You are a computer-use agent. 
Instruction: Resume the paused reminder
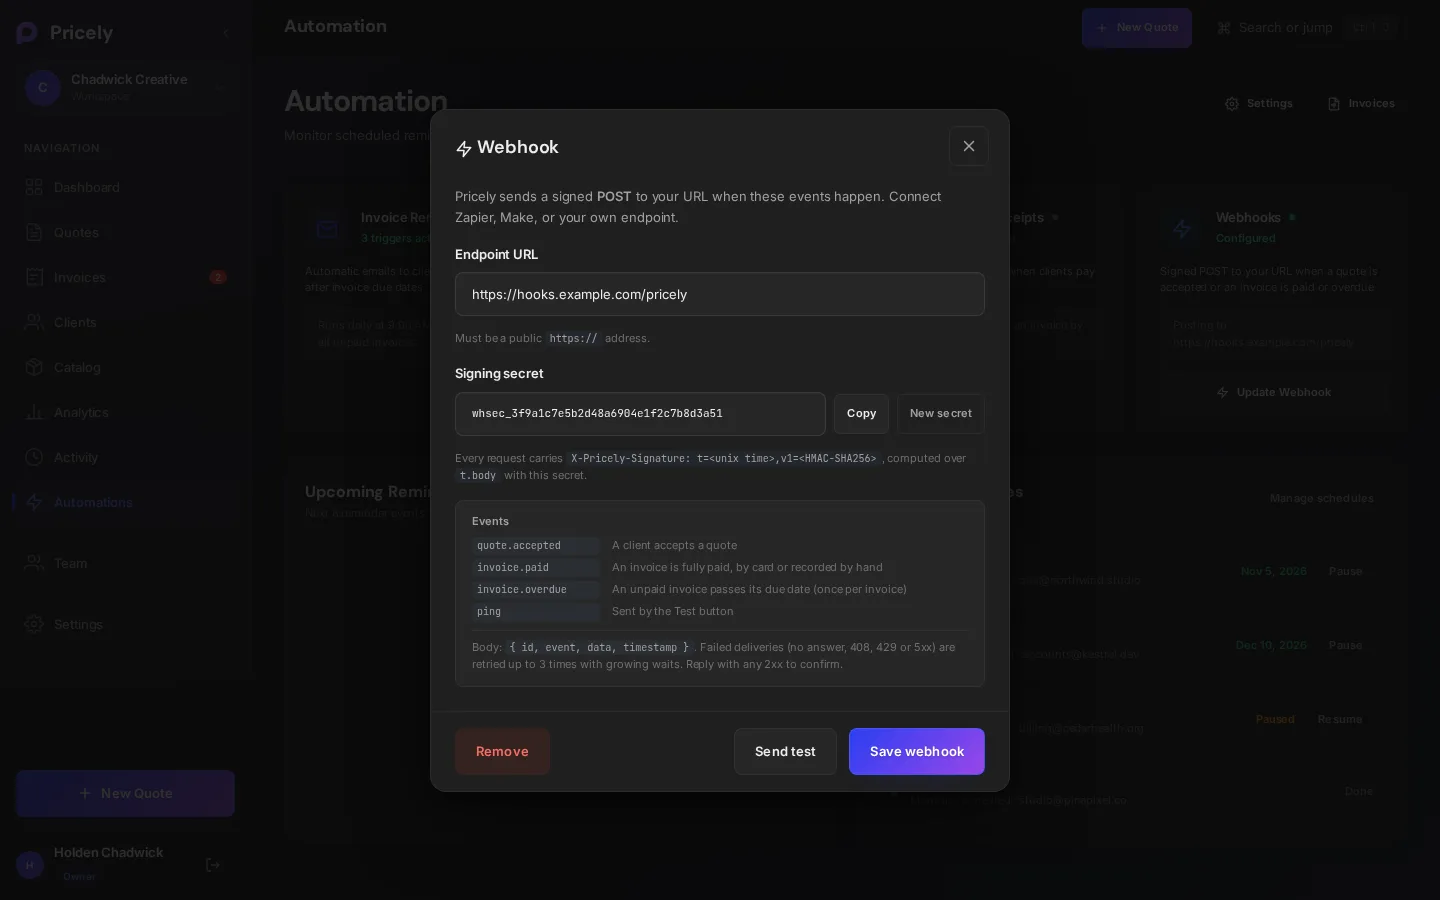point(1340,719)
